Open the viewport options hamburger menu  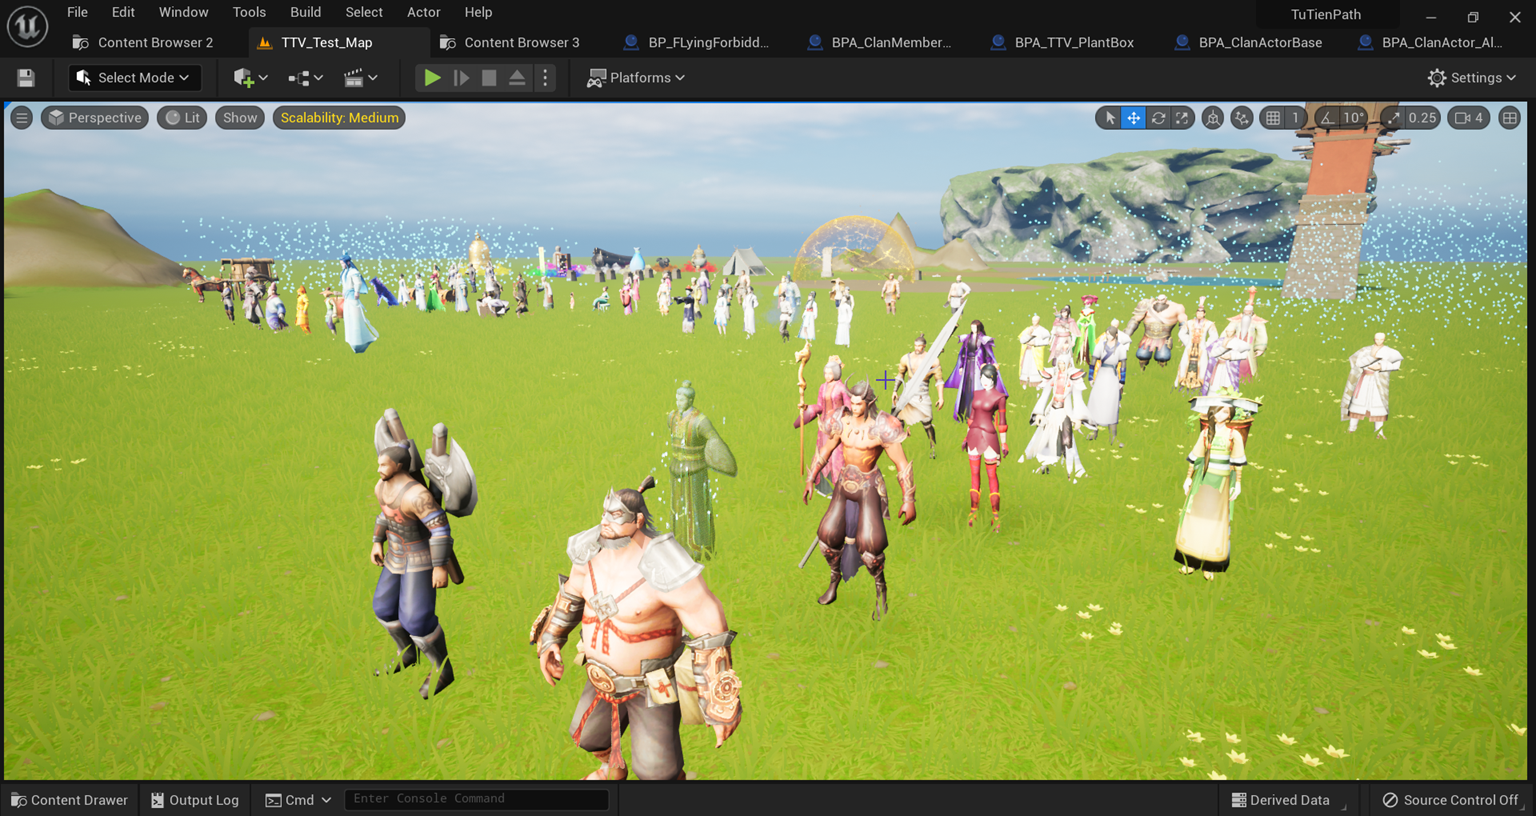(x=21, y=118)
